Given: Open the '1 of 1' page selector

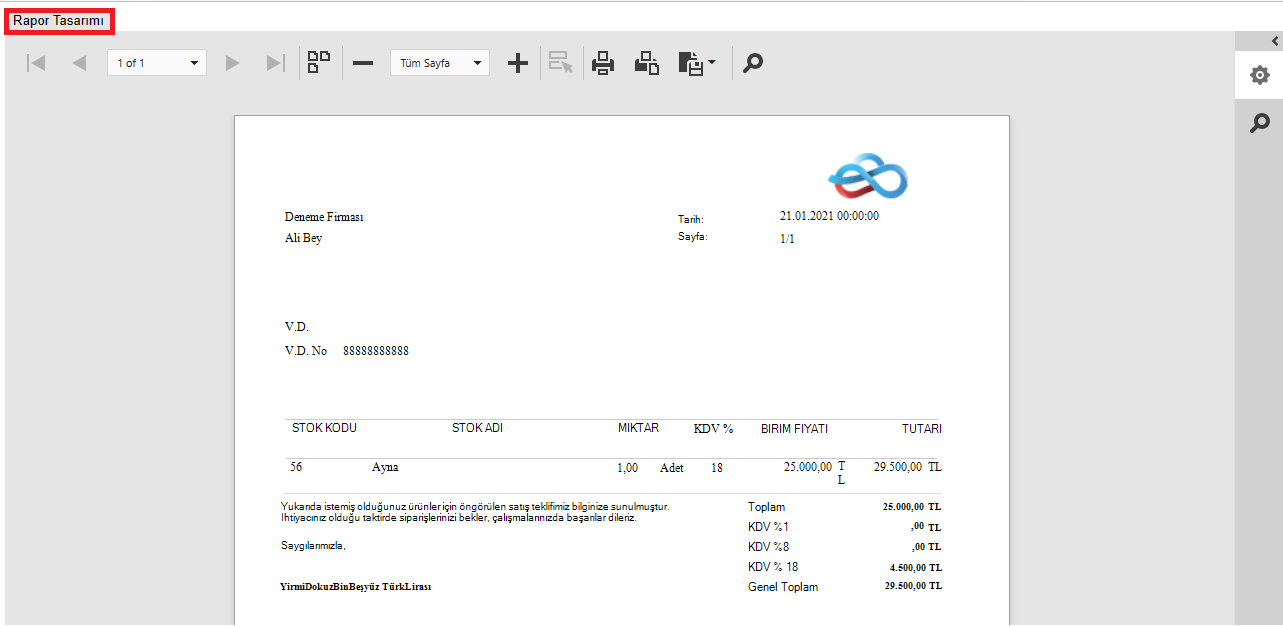Looking at the screenshot, I should (156, 63).
